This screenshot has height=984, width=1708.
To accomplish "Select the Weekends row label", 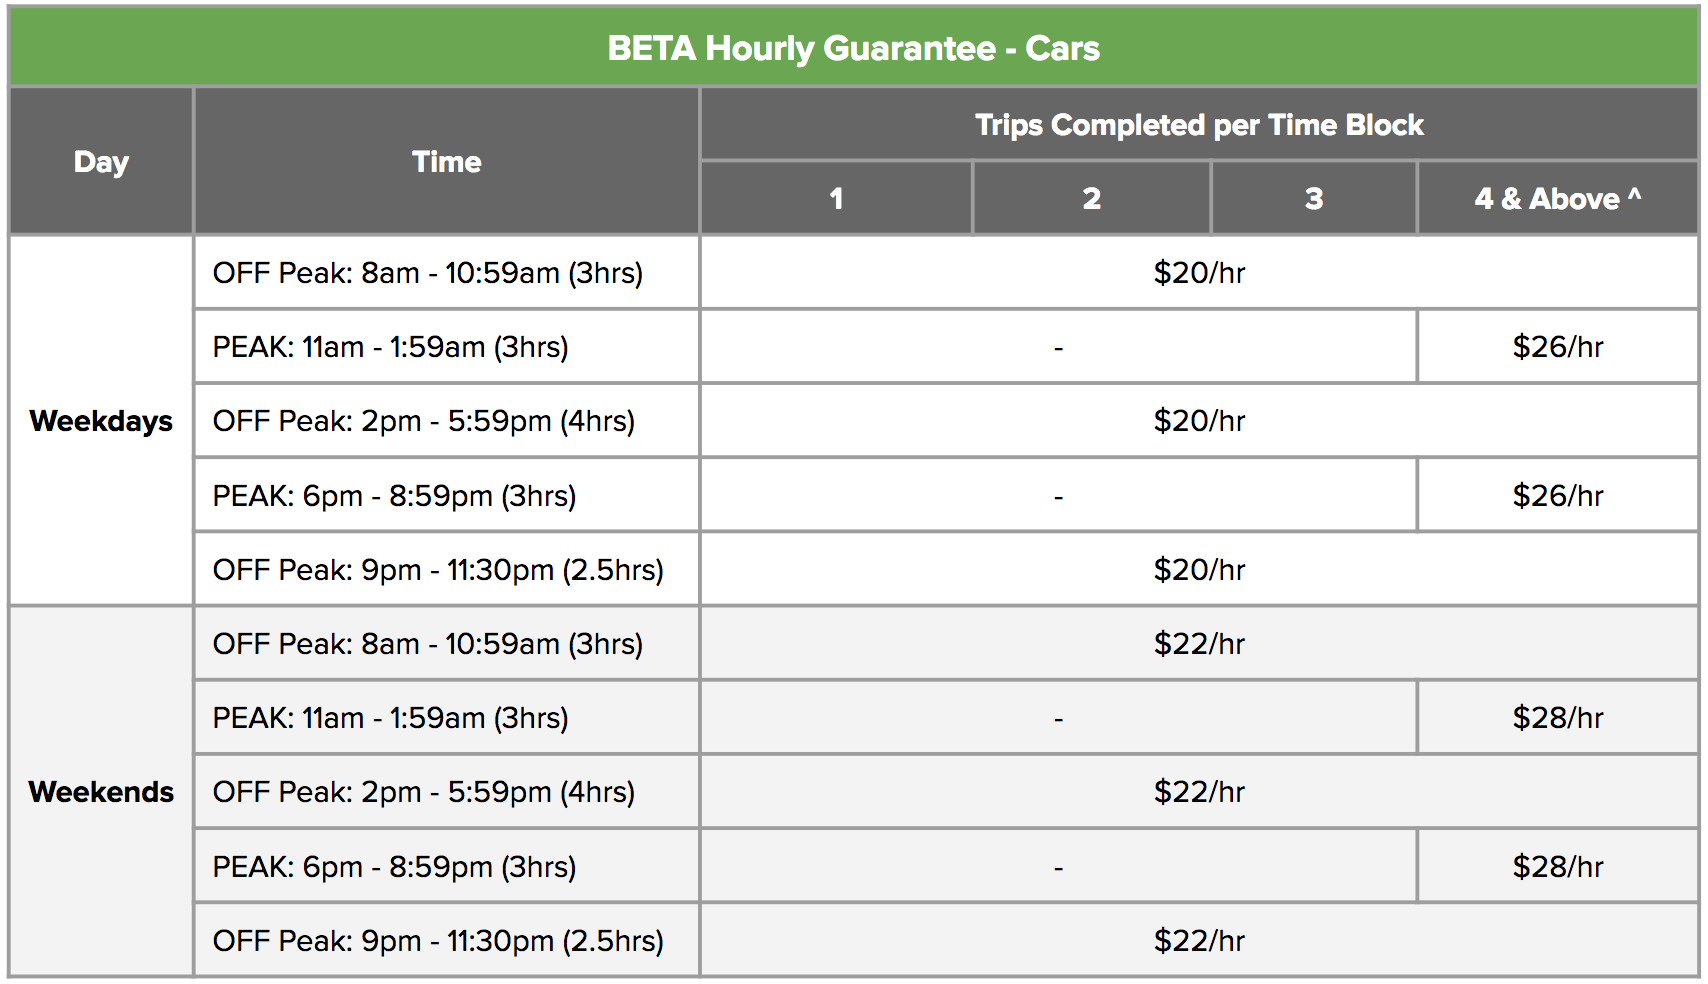I will click(x=101, y=792).
